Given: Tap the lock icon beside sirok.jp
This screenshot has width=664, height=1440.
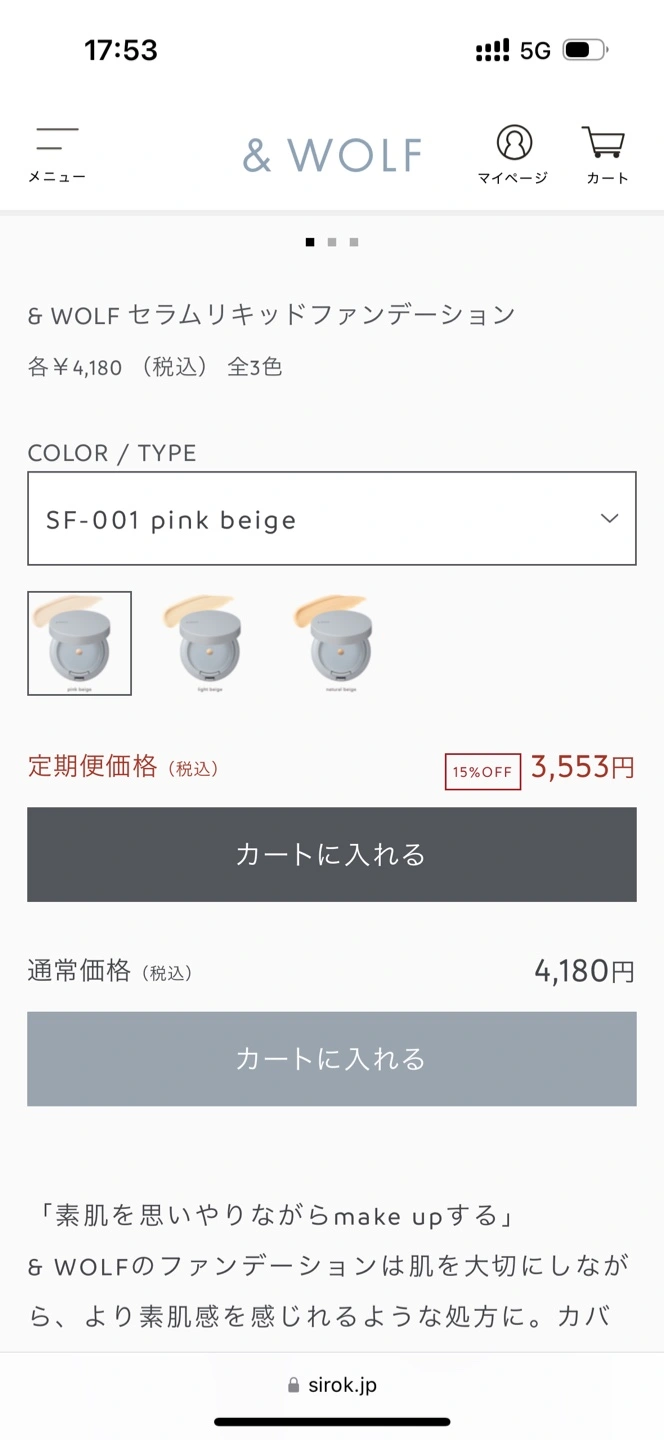Looking at the screenshot, I should 293,1386.
